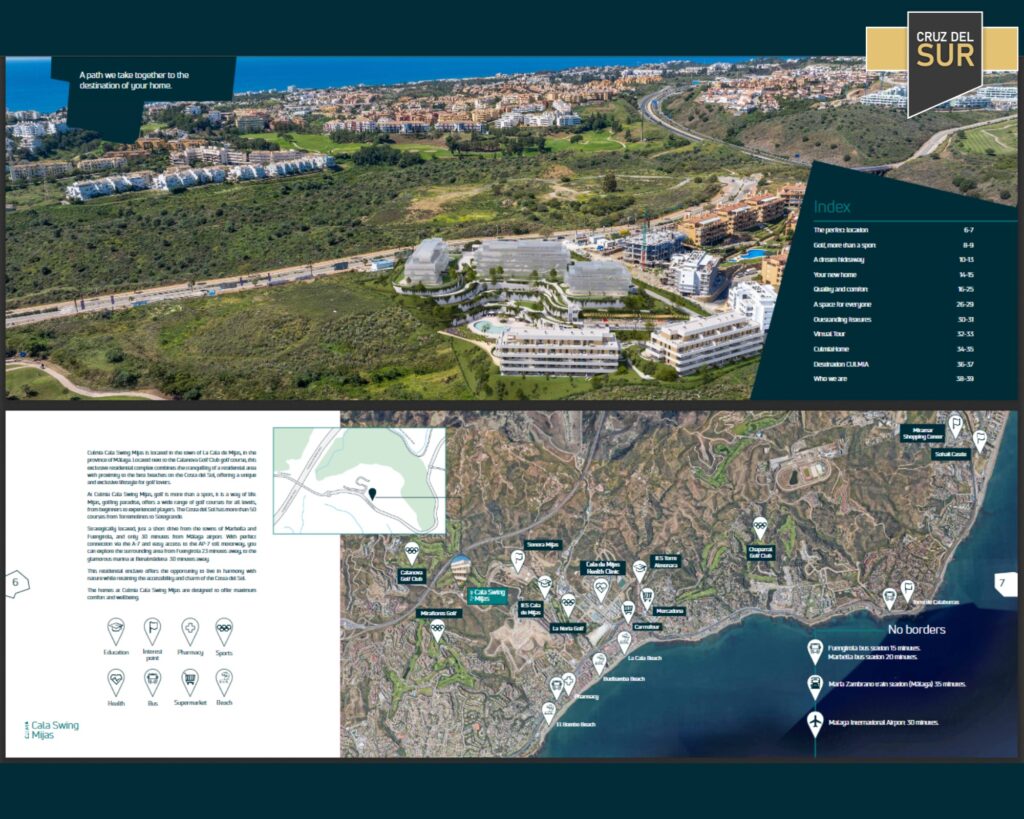Click the Pharmacy legend pin icon
The image size is (1024, 819).
pos(190,630)
